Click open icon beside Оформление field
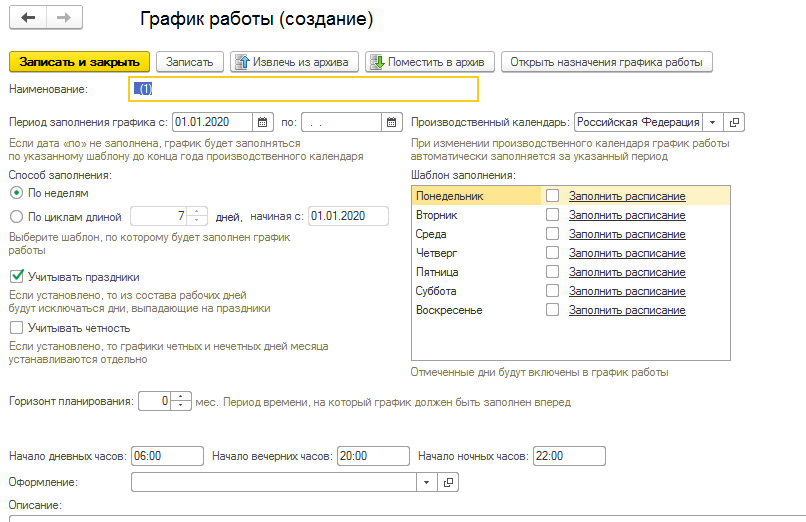The image size is (806, 522). tap(449, 482)
